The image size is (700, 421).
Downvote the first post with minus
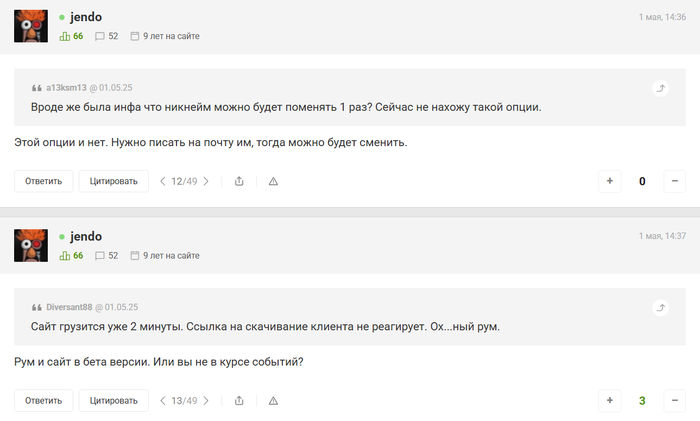pos(675,181)
